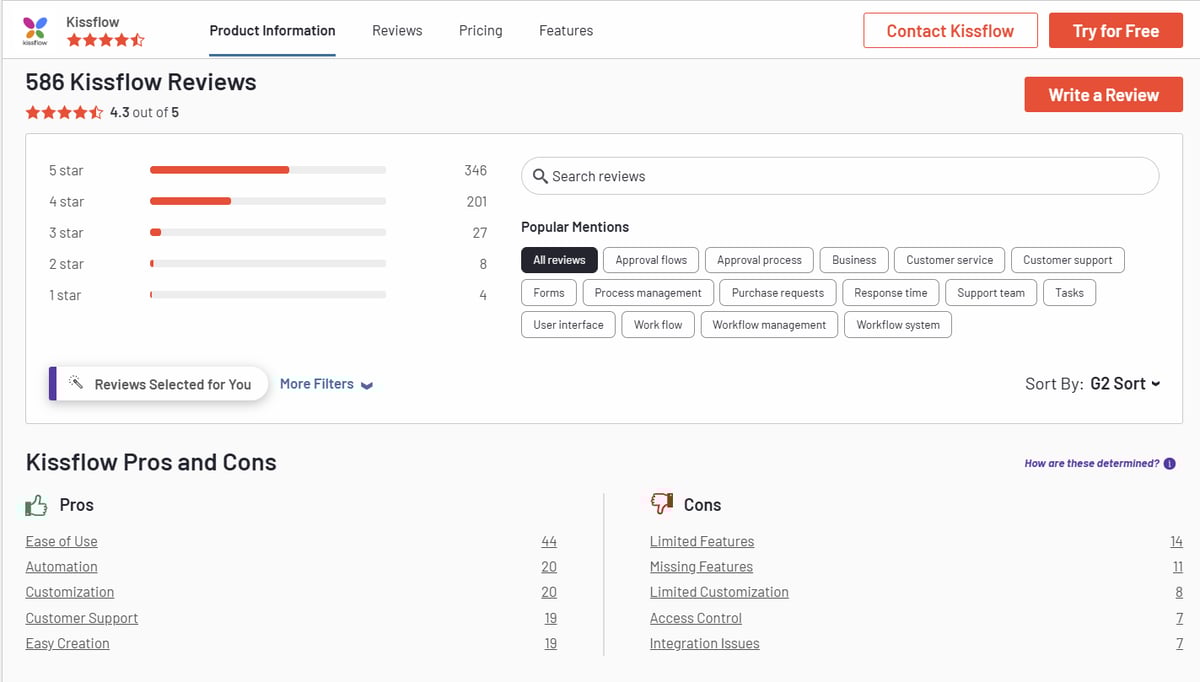Viewport: 1200px width, 682px height.
Task: Click the 5 star rating bar
Action: [267, 170]
